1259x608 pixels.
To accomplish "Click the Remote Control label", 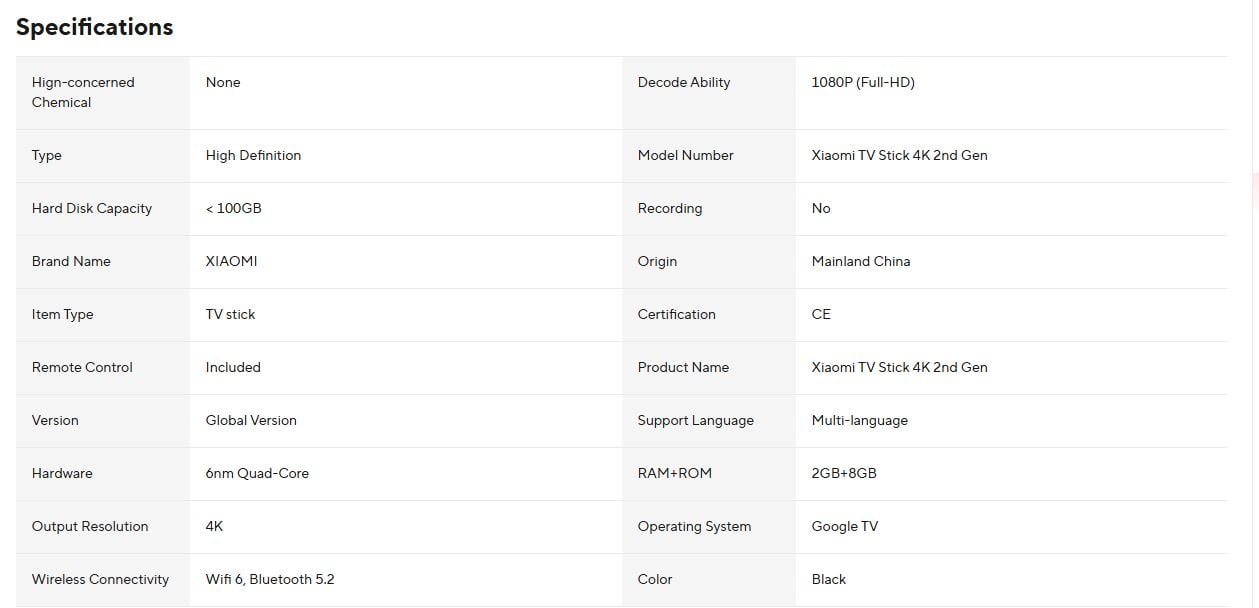I will coord(82,367).
